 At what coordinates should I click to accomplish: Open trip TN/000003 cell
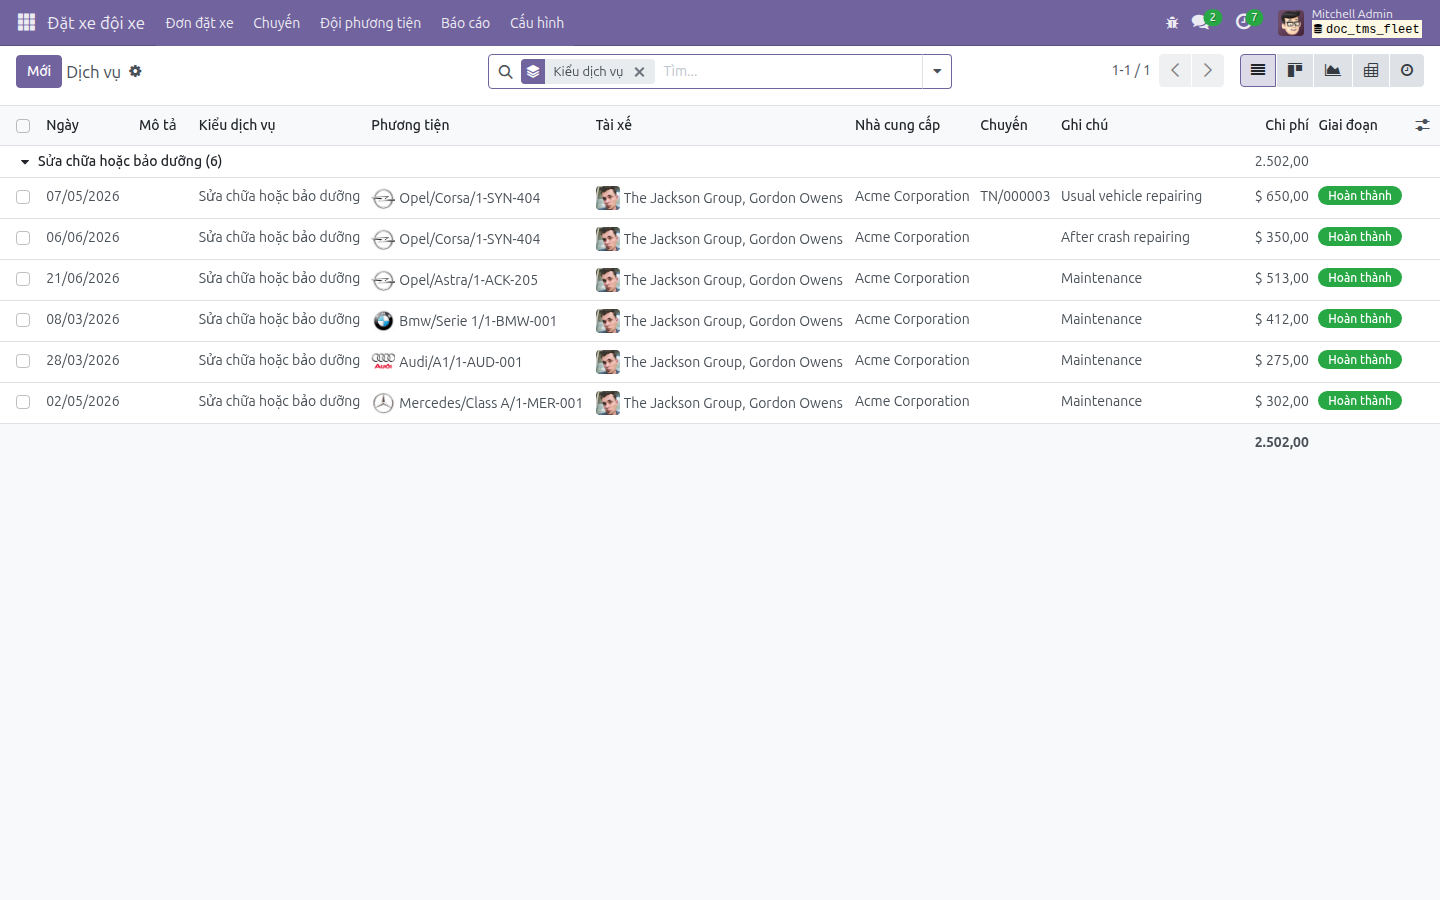pyautogui.click(x=1015, y=196)
